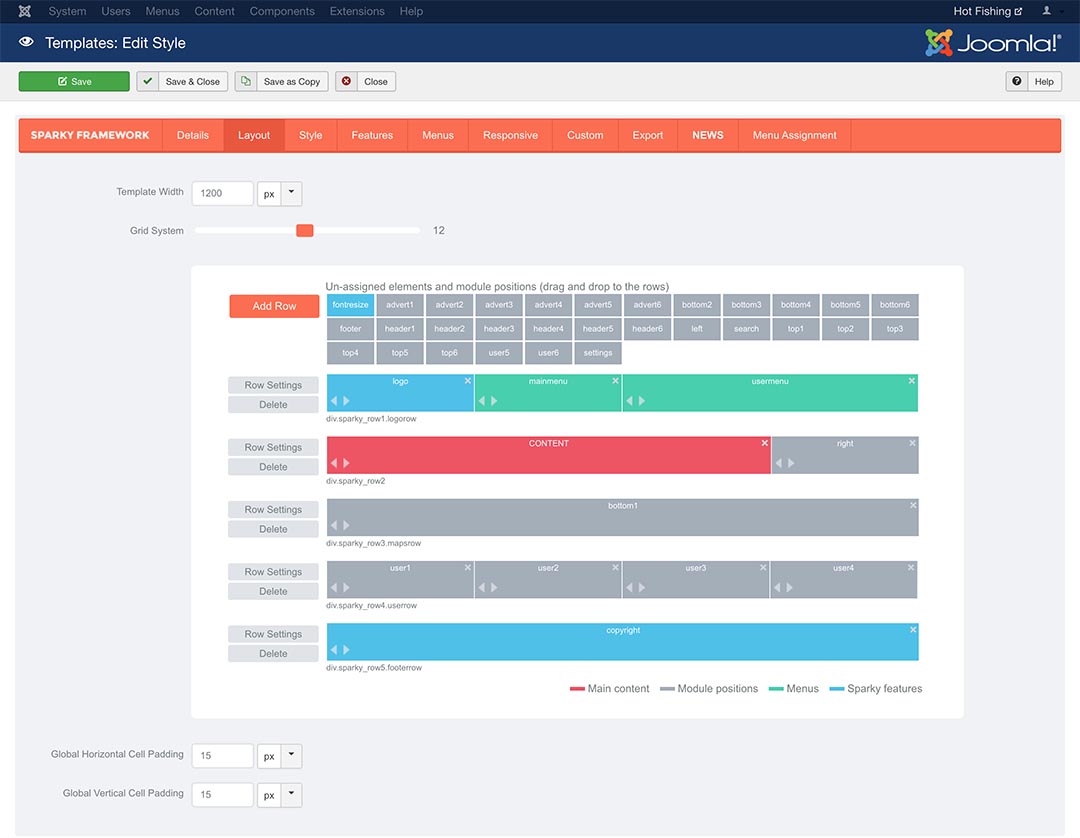Remove the user3 cell via X icon
This screenshot has height=838, width=1080.
tap(763, 567)
